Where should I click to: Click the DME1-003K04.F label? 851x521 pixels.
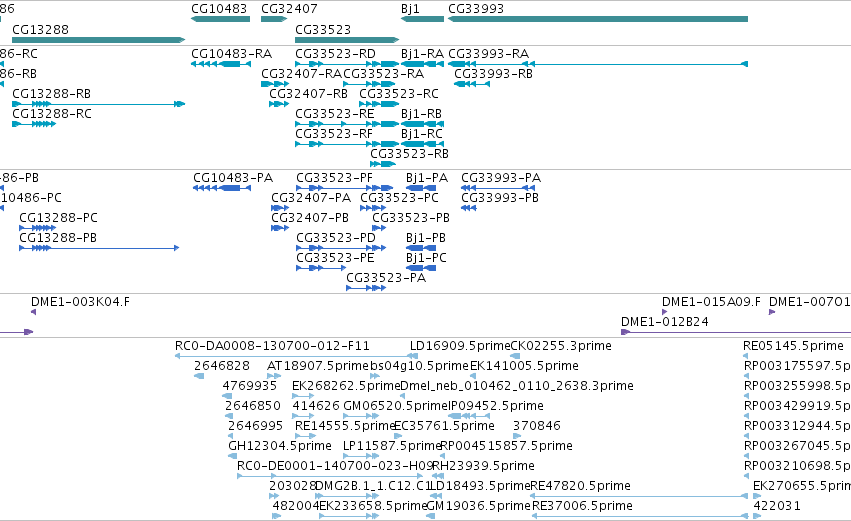(80, 302)
